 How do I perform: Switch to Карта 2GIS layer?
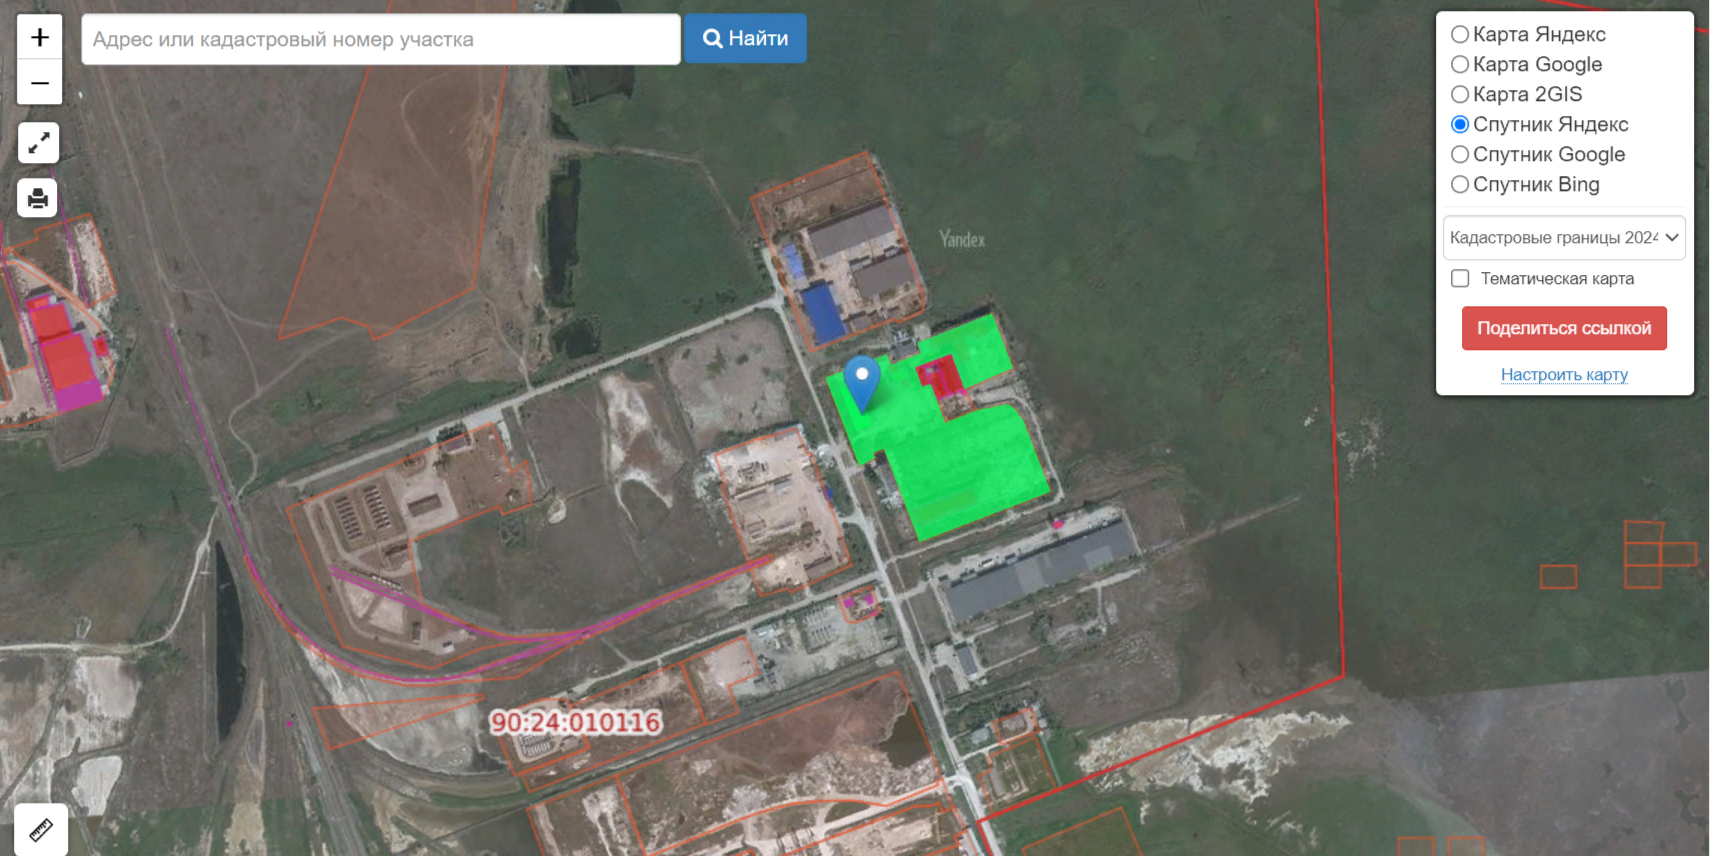click(x=1460, y=95)
